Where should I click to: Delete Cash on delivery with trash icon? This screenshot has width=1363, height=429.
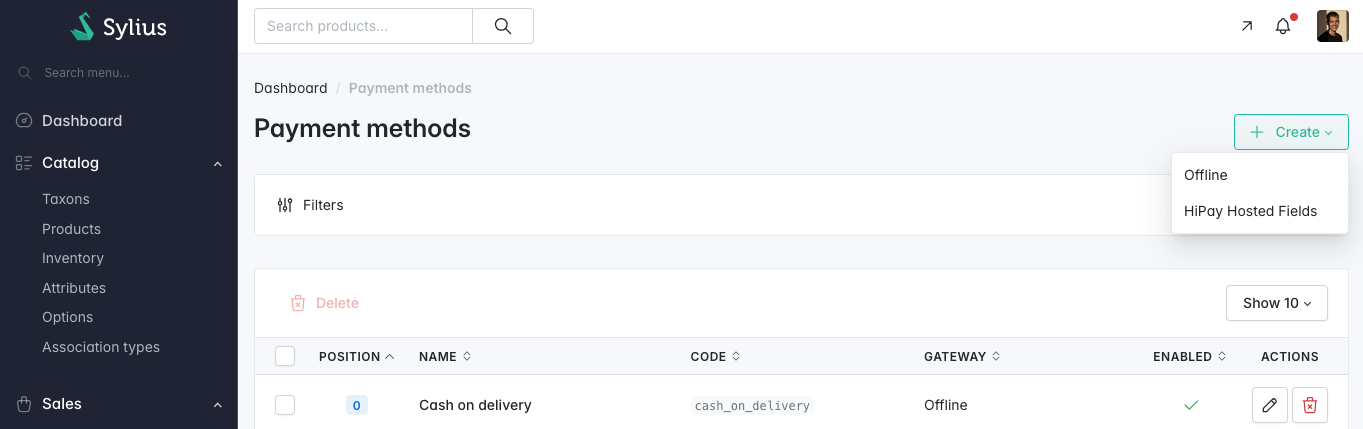(x=1310, y=405)
